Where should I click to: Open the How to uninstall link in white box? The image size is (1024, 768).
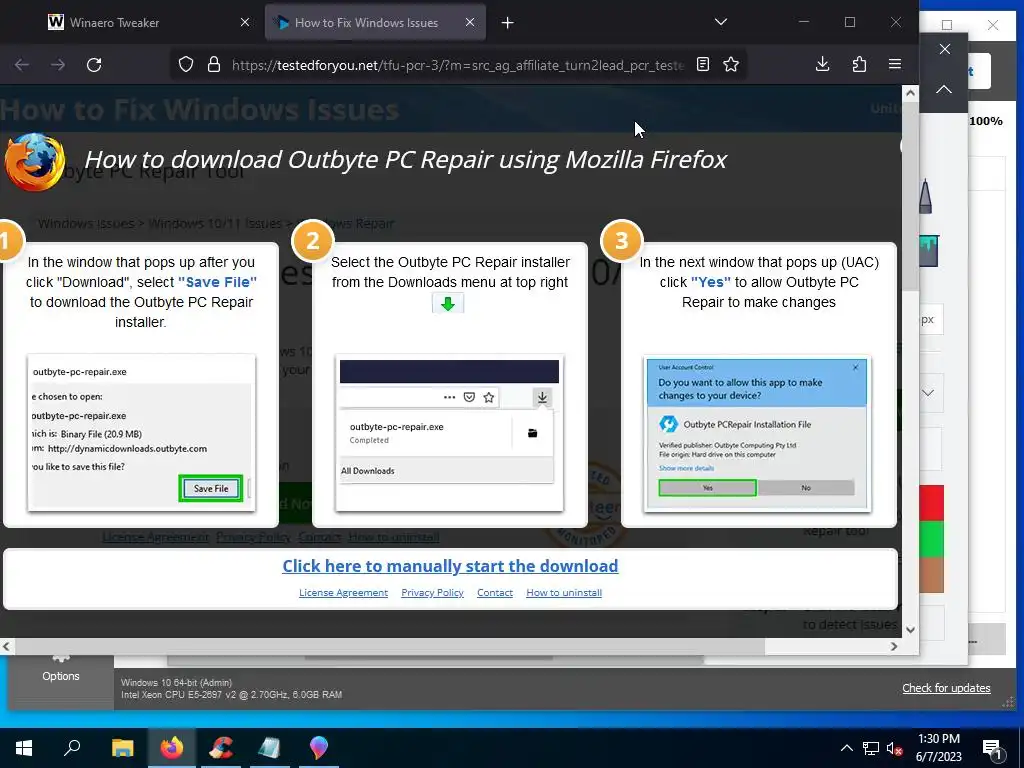pos(564,592)
